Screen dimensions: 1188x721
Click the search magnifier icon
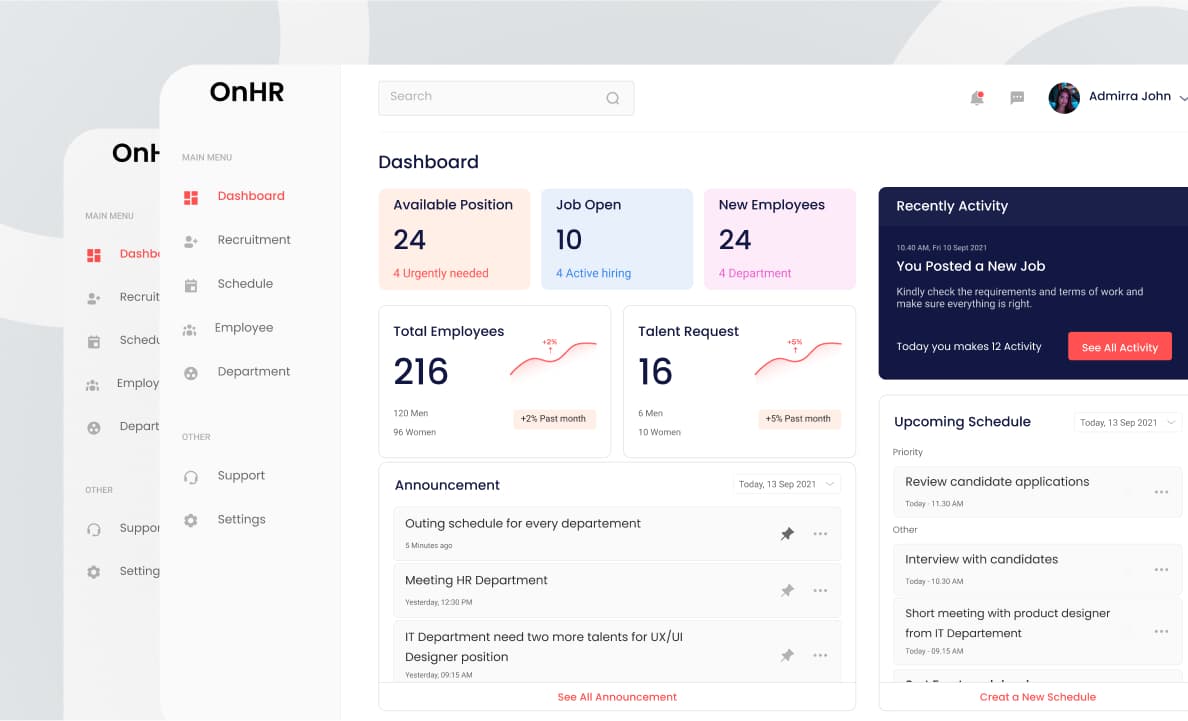pos(613,98)
